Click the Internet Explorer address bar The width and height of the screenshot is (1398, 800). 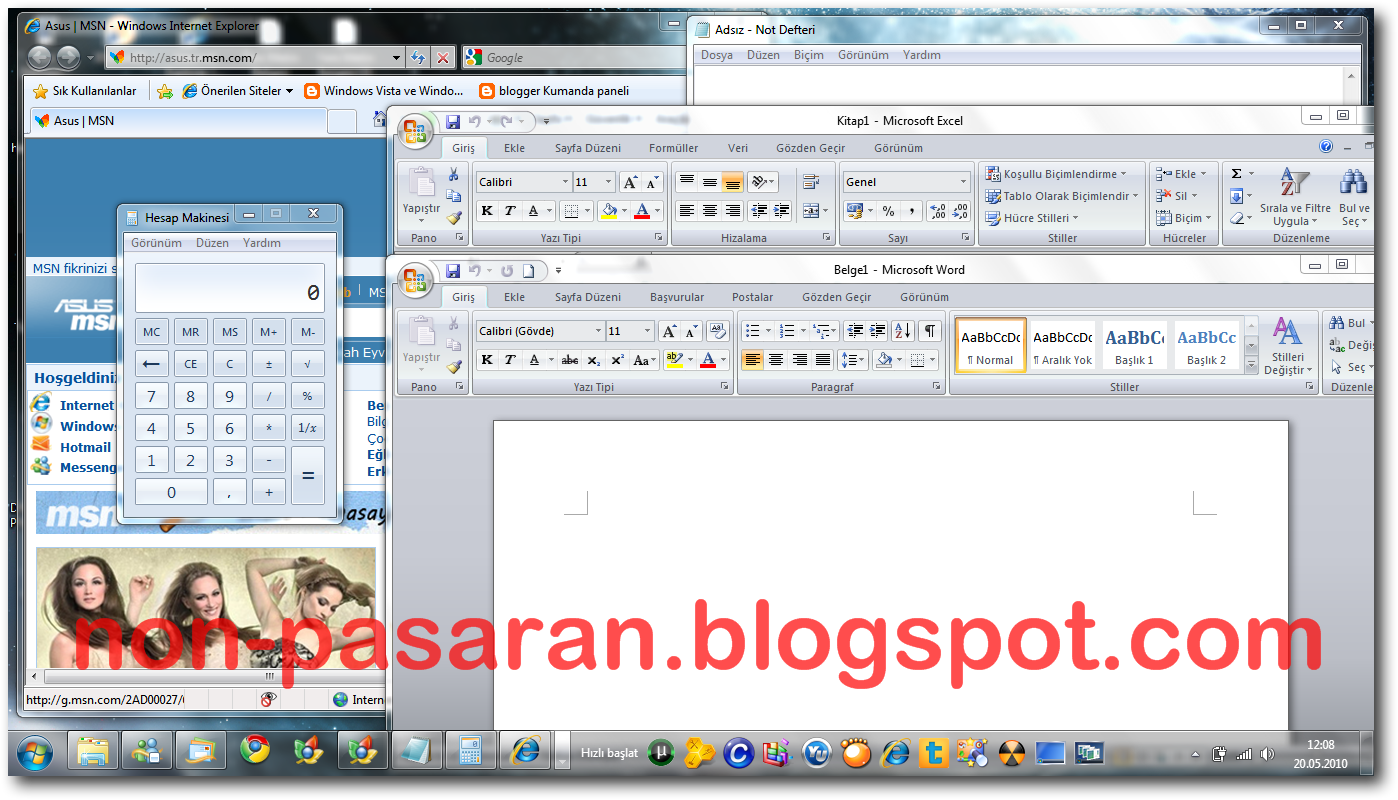pyautogui.click(x=255, y=58)
